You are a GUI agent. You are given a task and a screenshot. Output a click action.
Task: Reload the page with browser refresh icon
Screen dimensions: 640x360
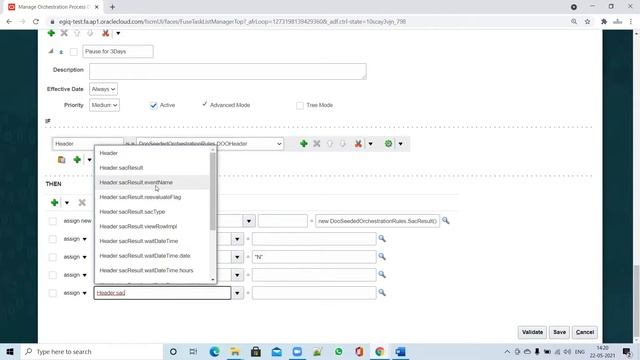pos(36,22)
